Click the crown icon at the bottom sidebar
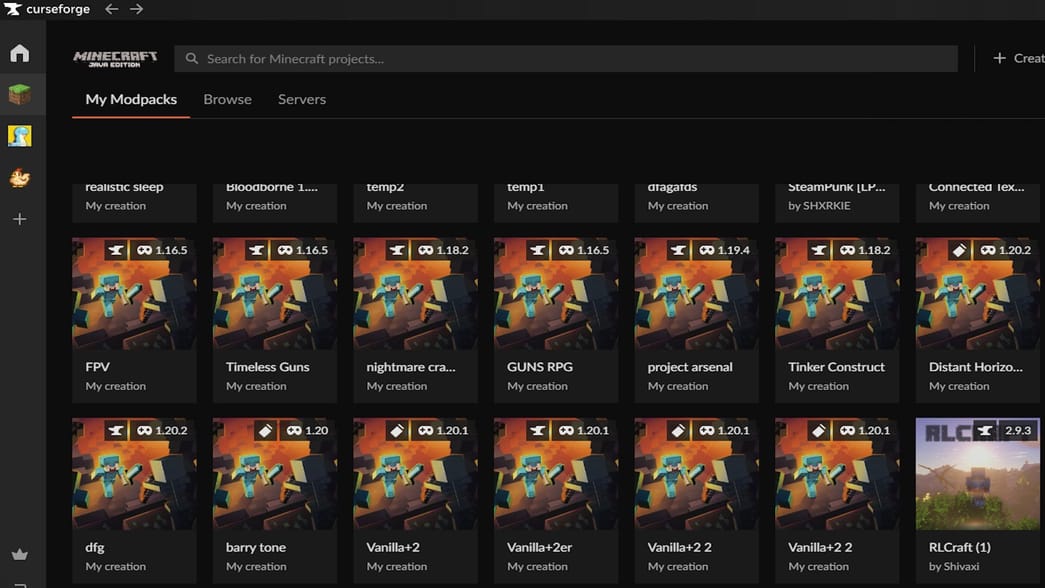 [x=19, y=554]
